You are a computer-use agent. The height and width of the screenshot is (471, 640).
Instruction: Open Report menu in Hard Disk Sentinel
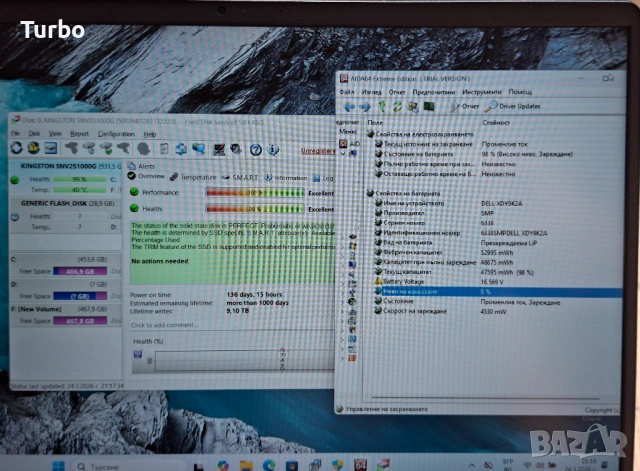pos(79,134)
